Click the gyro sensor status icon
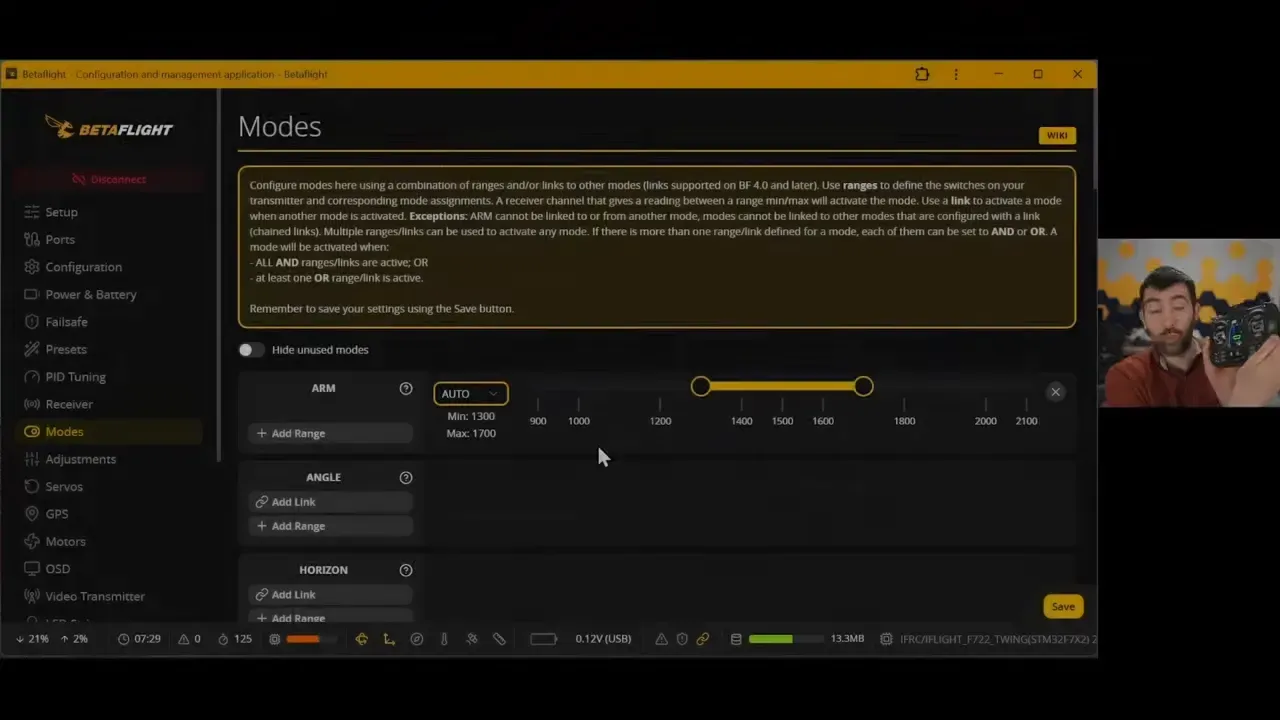Viewport: 1280px width, 720px height. click(361, 639)
